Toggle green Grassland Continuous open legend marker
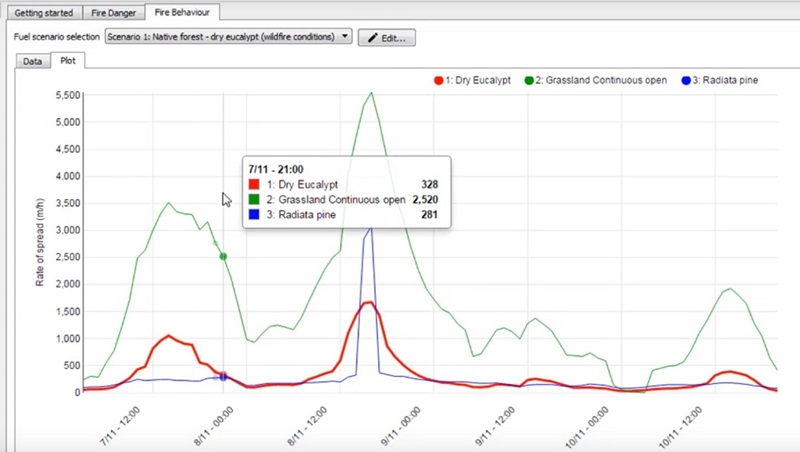Image resolution: width=800 pixels, height=452 pixels. click(529, 81)
